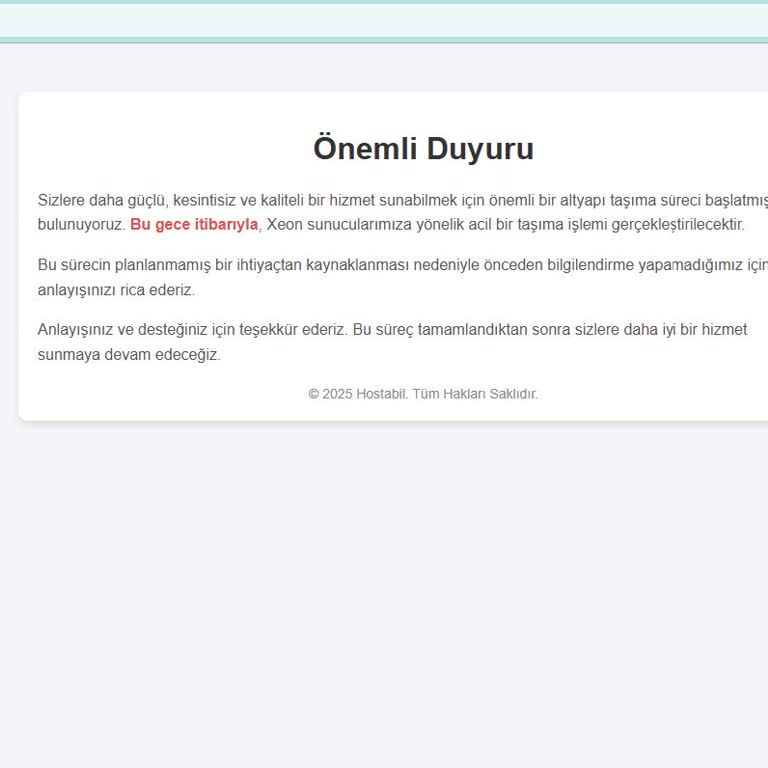Select the red "Bu gece itibarıyla" text
This screenshot has height=768, width=768.
pyautogui.click(x=194, y=224)
